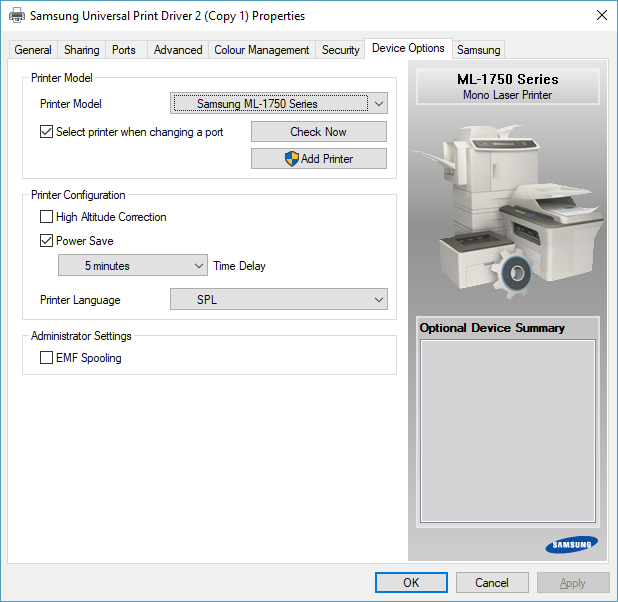Click the ML-1750 Series header text

pyautogui.click(x=508, y=79)
